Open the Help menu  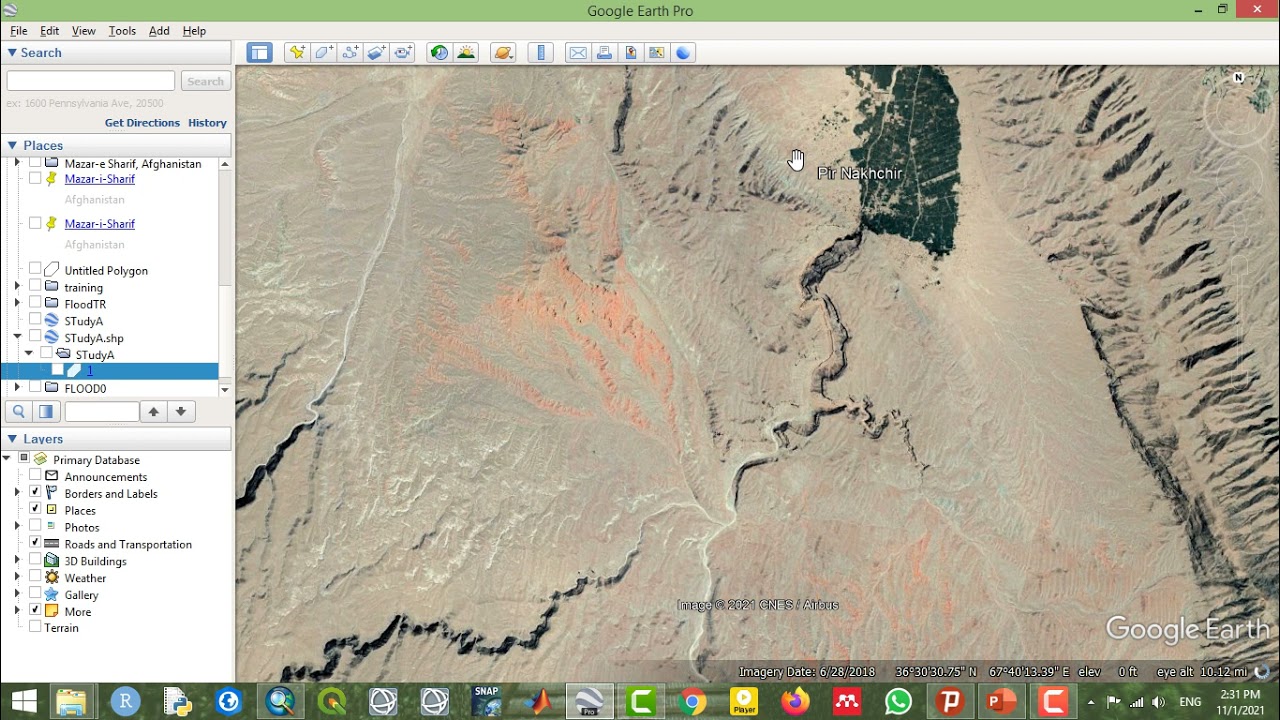194,31
